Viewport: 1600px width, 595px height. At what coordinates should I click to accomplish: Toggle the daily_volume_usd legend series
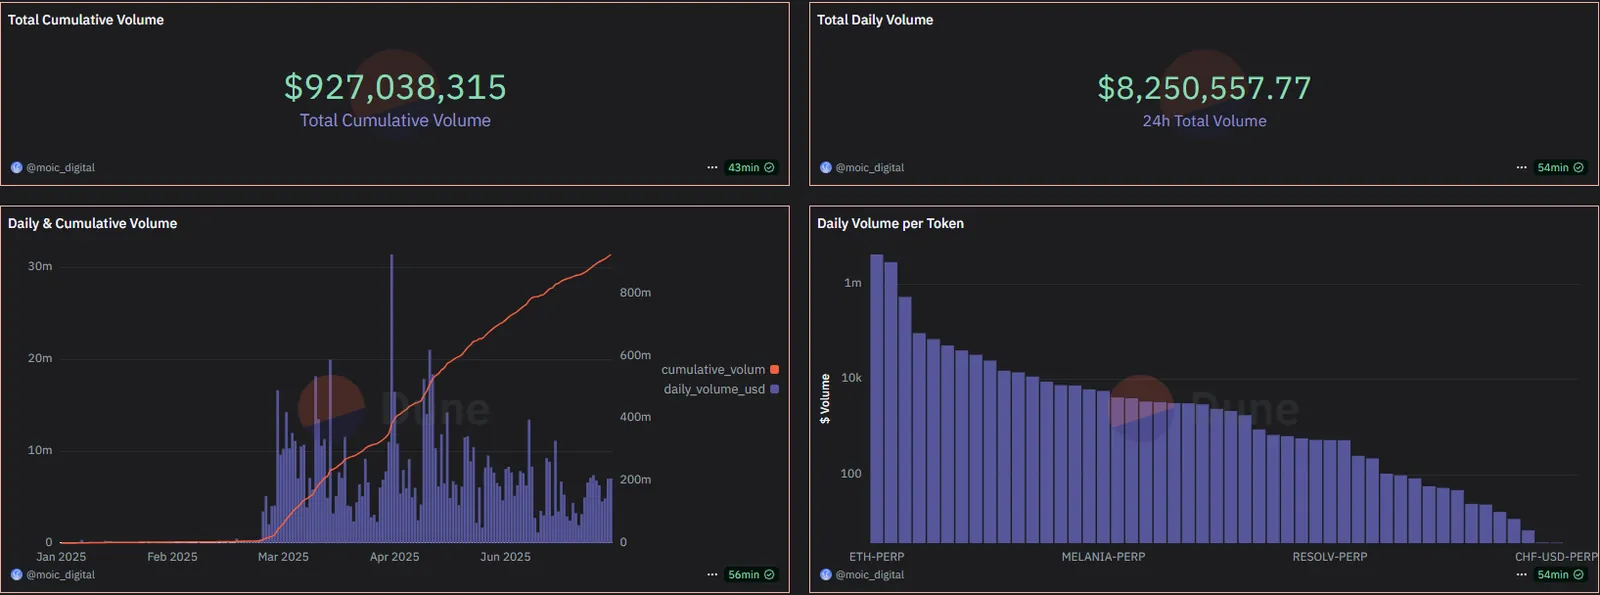(721, 389)
